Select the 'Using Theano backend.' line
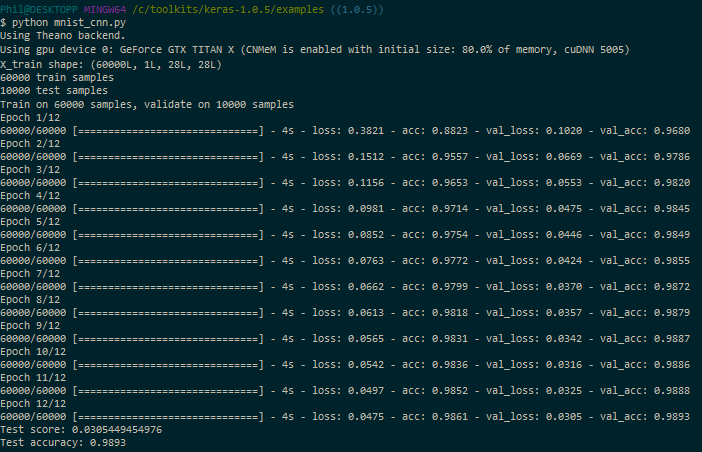 click(63, 36)
